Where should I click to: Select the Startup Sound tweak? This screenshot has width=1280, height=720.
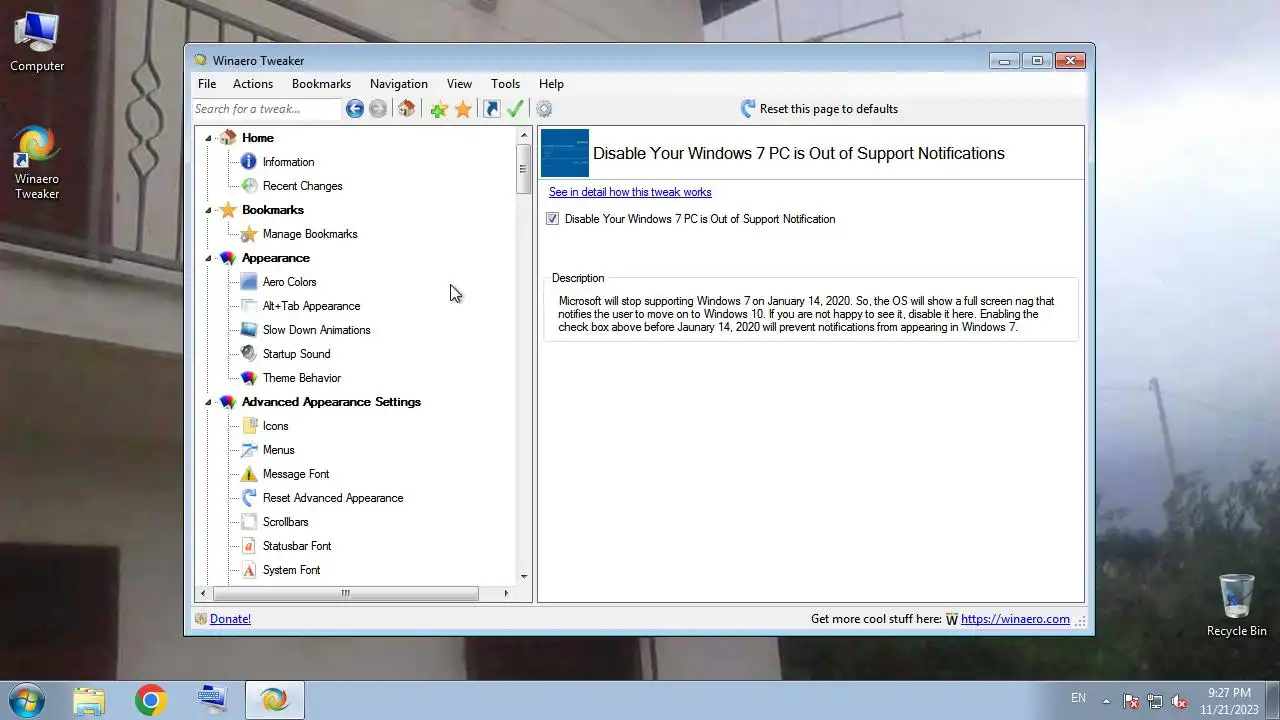point(296,354)
